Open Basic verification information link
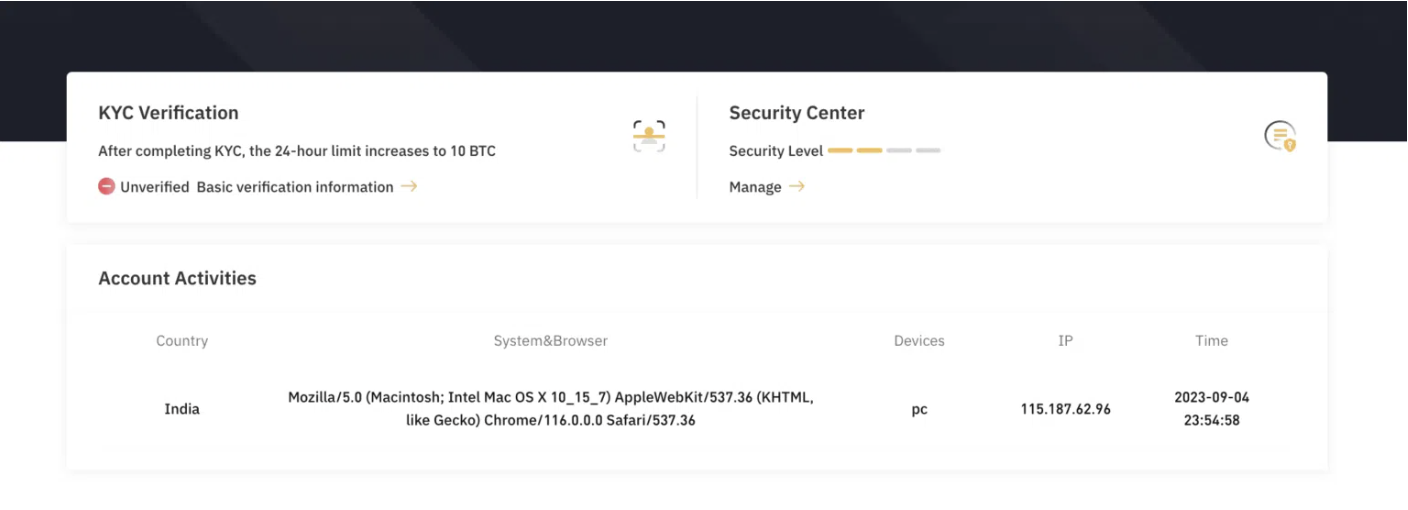Image resolution: width=1408 pixels, height=510 pixels. coord(295,187)
